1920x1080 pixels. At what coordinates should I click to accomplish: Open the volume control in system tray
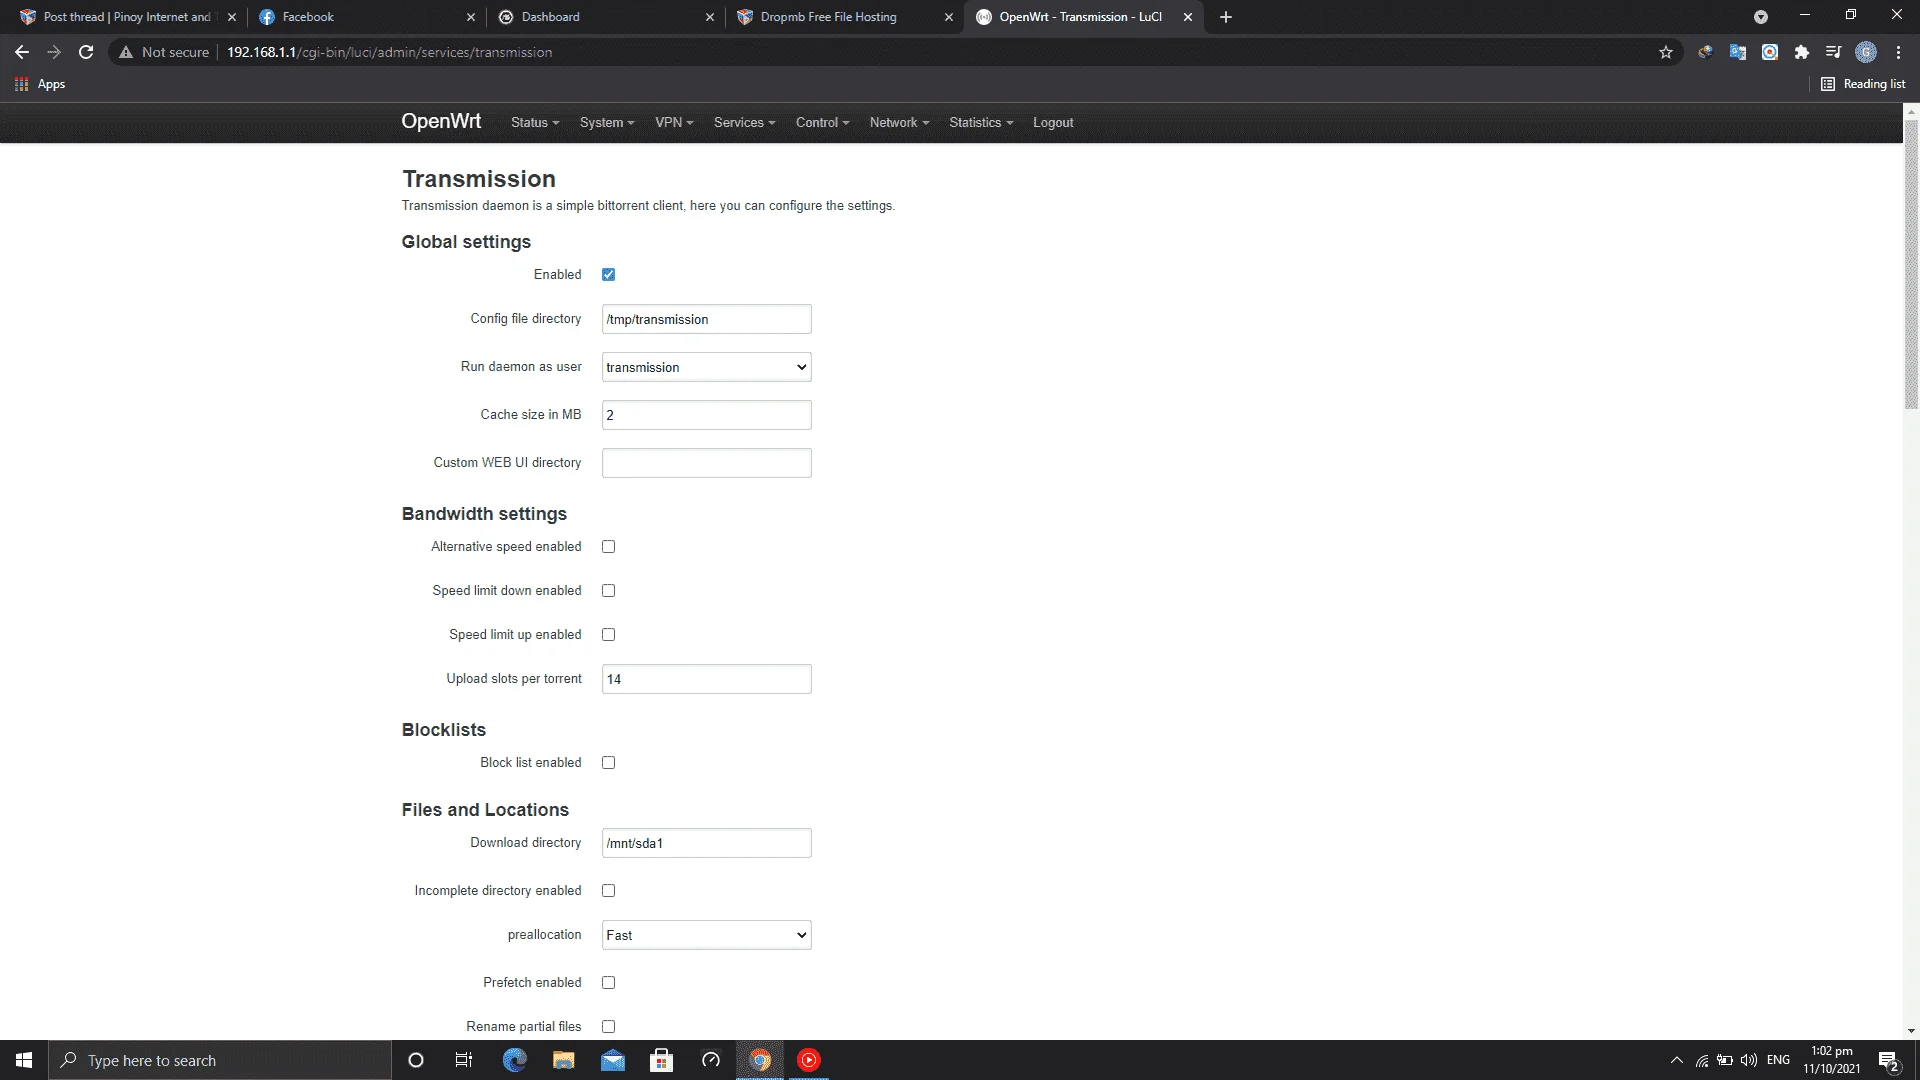[x=1749, y=1060]
